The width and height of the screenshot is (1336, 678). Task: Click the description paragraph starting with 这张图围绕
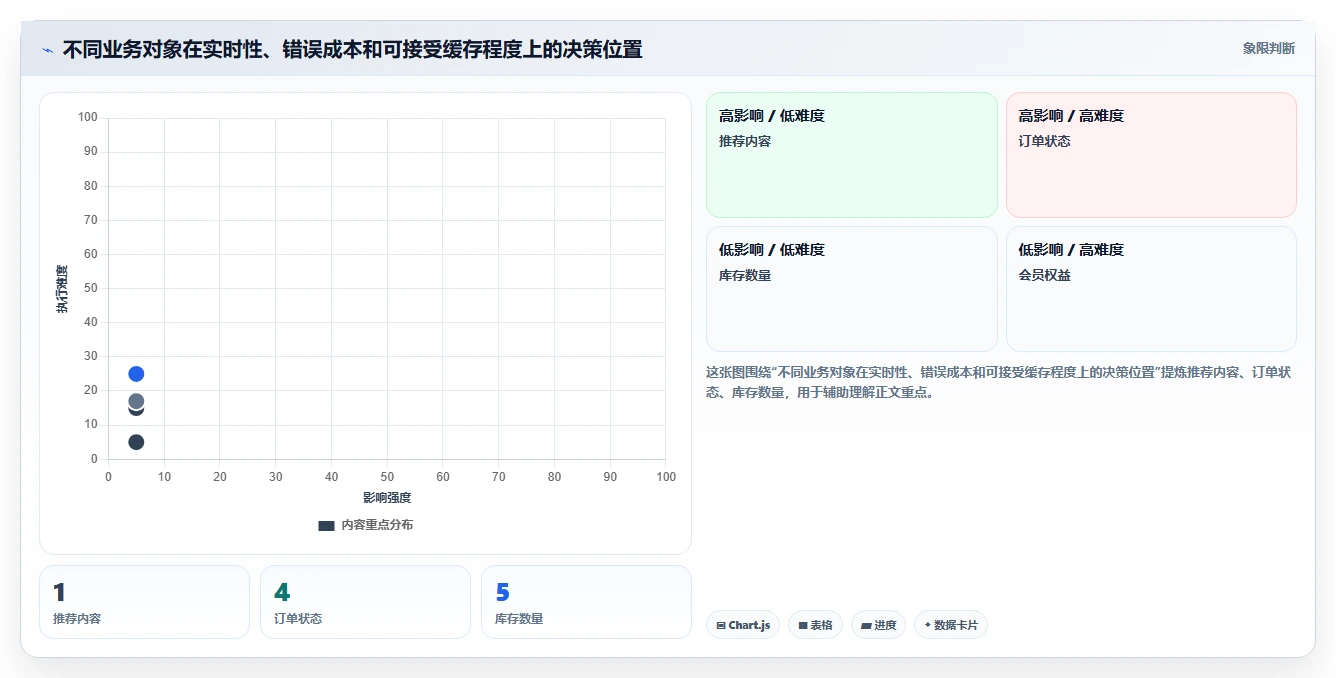click(x=1000, y=382)
